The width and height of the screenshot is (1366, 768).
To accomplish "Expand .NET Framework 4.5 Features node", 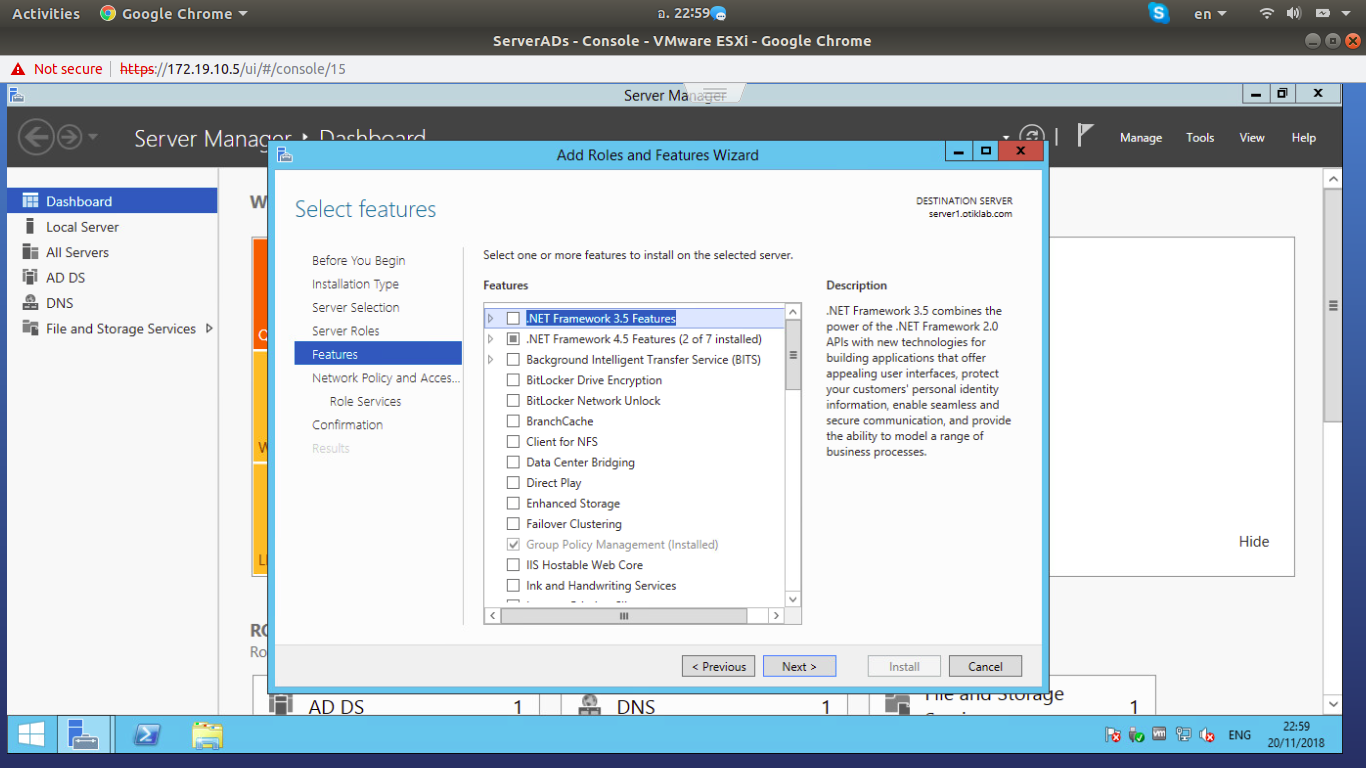I will (x=490, y=339).
